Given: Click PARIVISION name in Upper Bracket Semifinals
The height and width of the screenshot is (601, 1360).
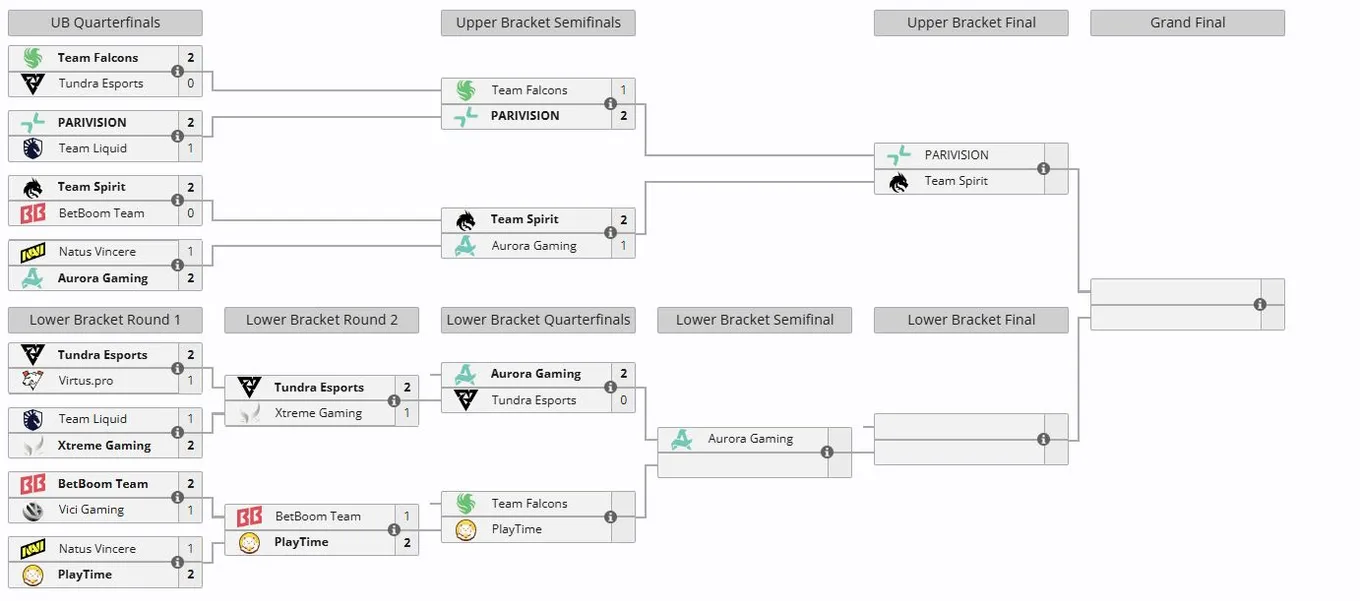Looking at the screenshot, I should click(x=525, y=116).
